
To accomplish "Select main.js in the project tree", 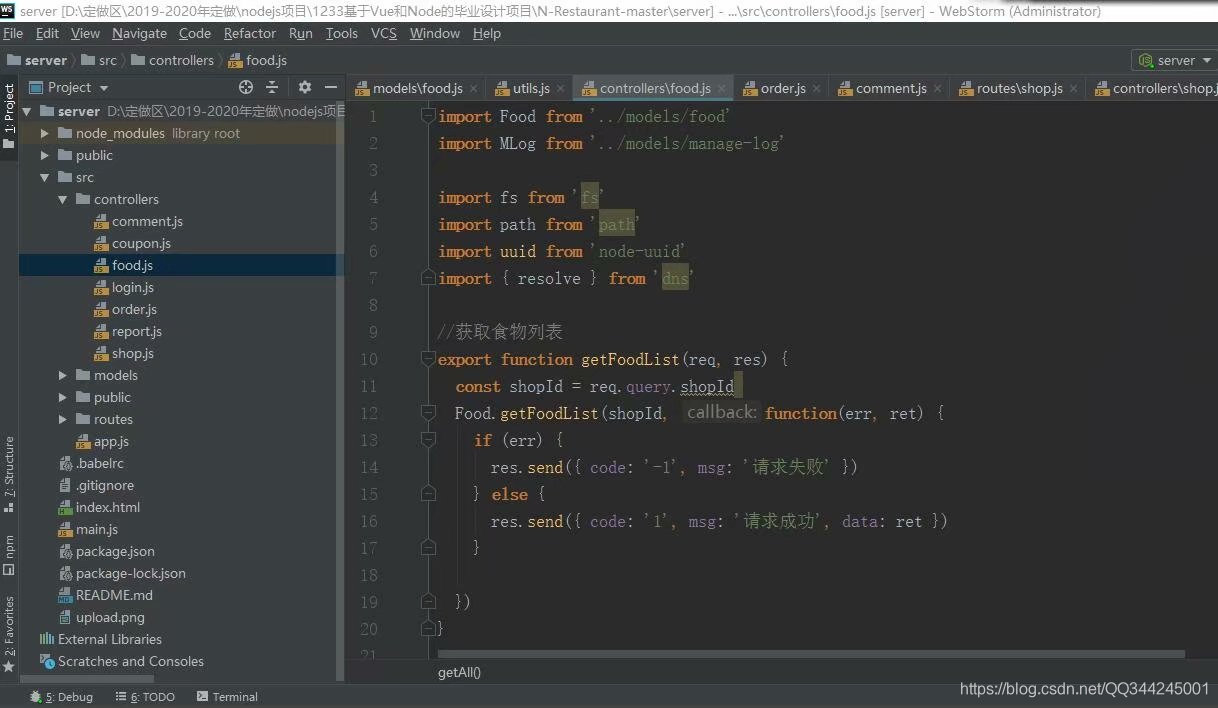I will [x=97, y=529].
